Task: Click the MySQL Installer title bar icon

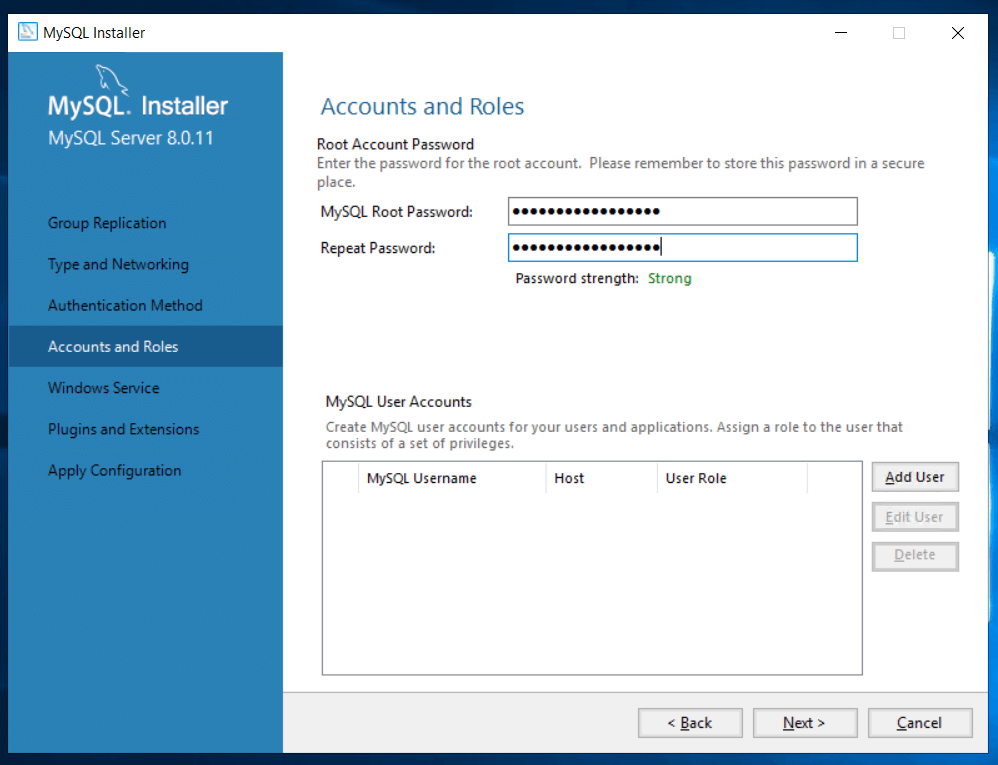Action: click(x=28, y=33)
